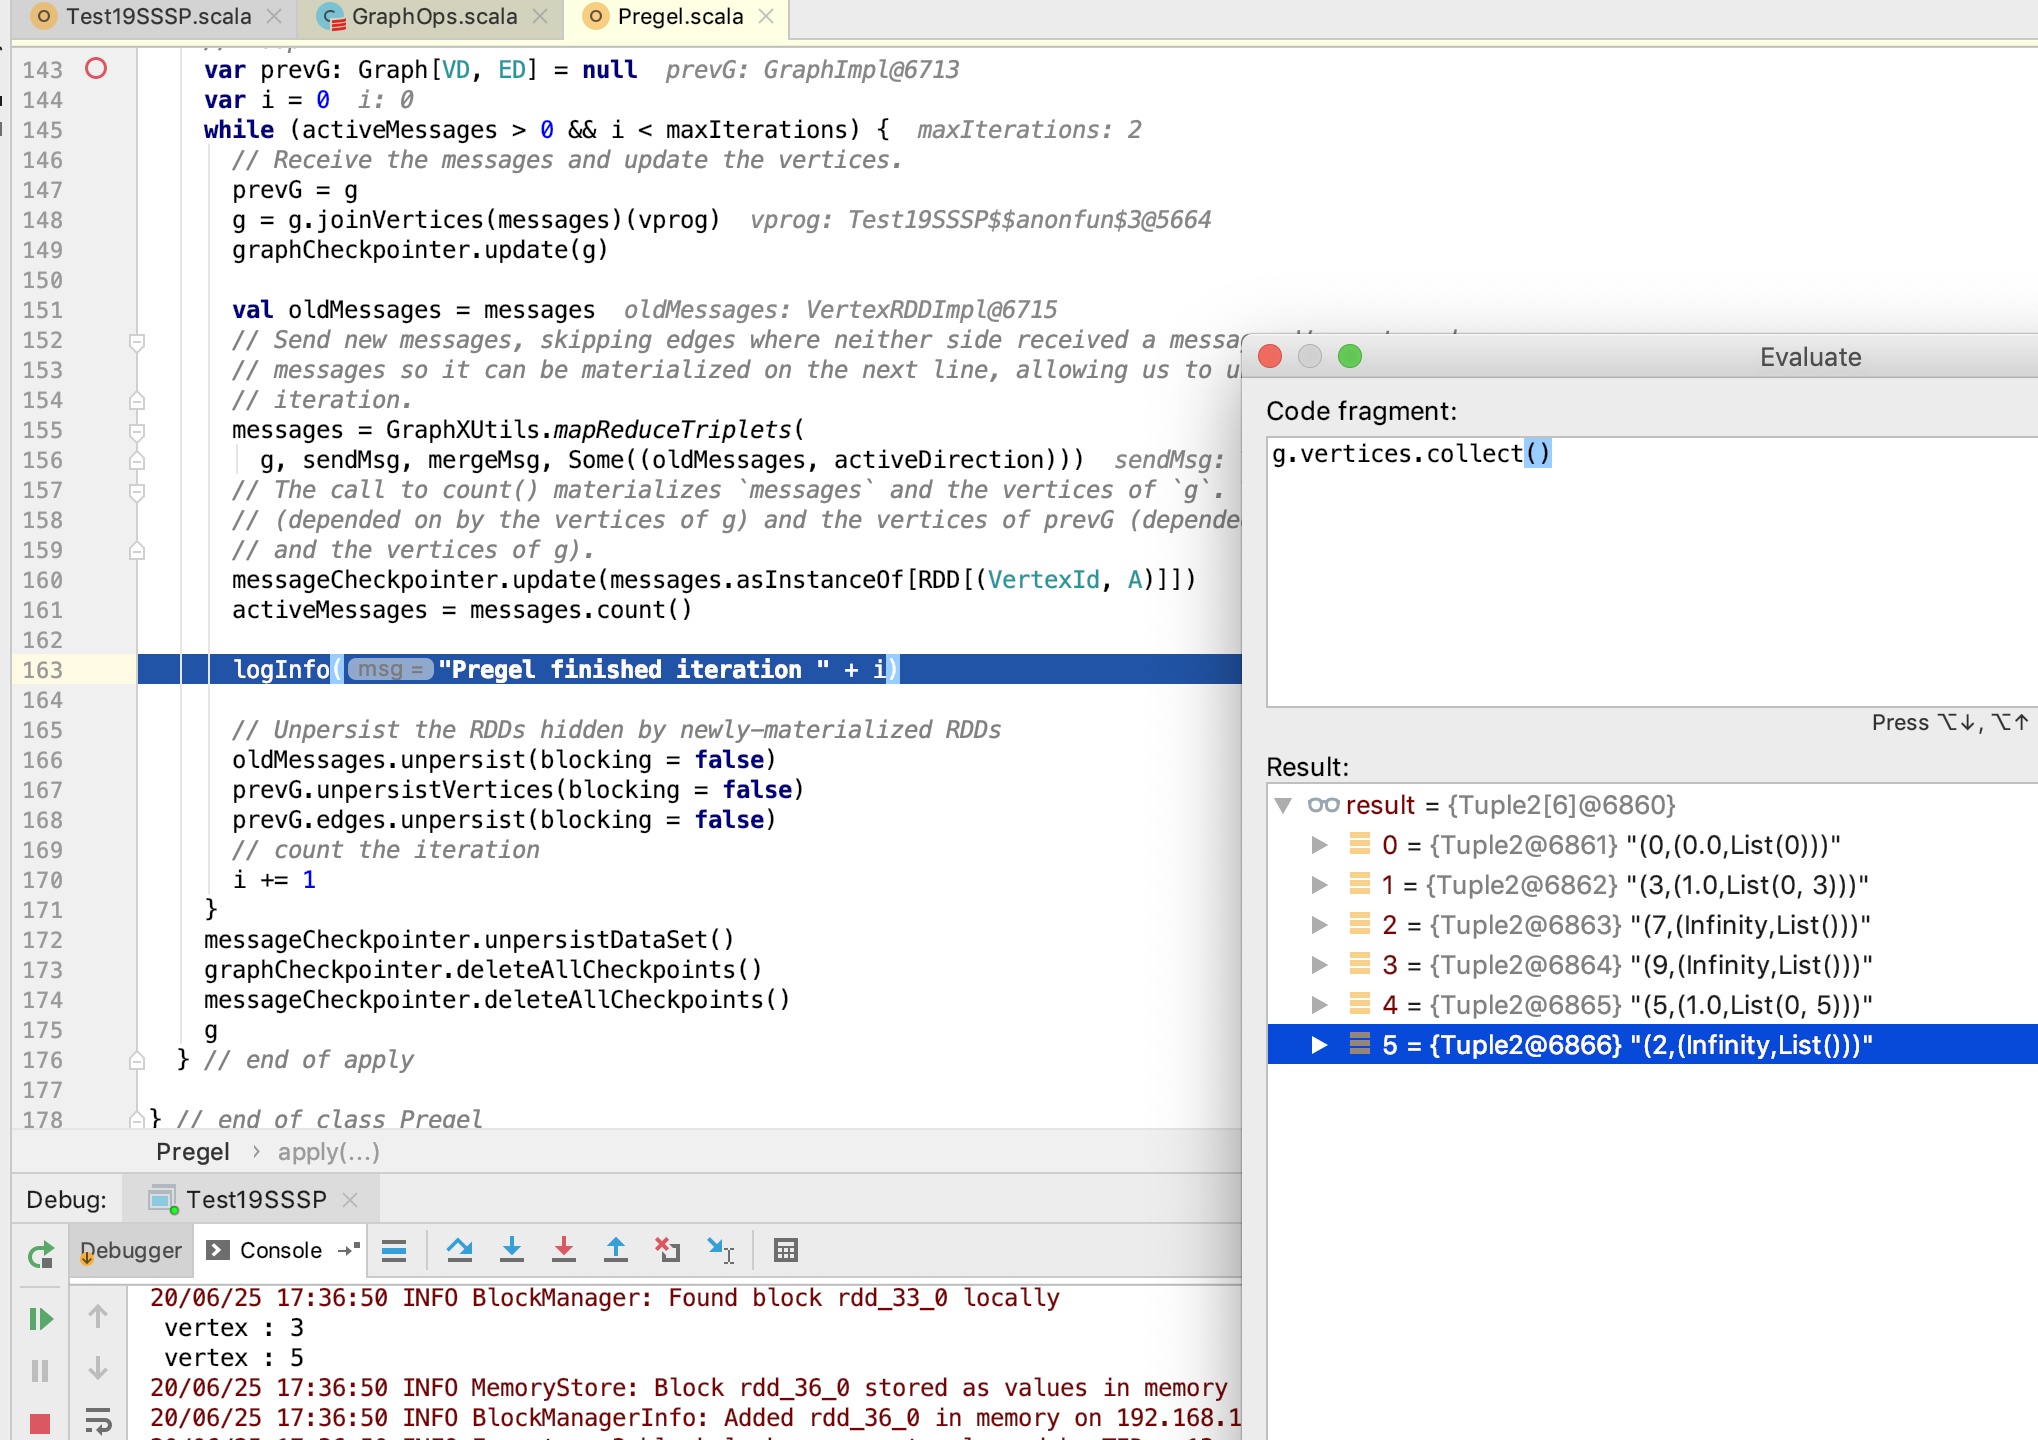Select result row 3 Tuple2@6864
The height and width of the screenshot is (1440, 2038).
(1652, 965)
